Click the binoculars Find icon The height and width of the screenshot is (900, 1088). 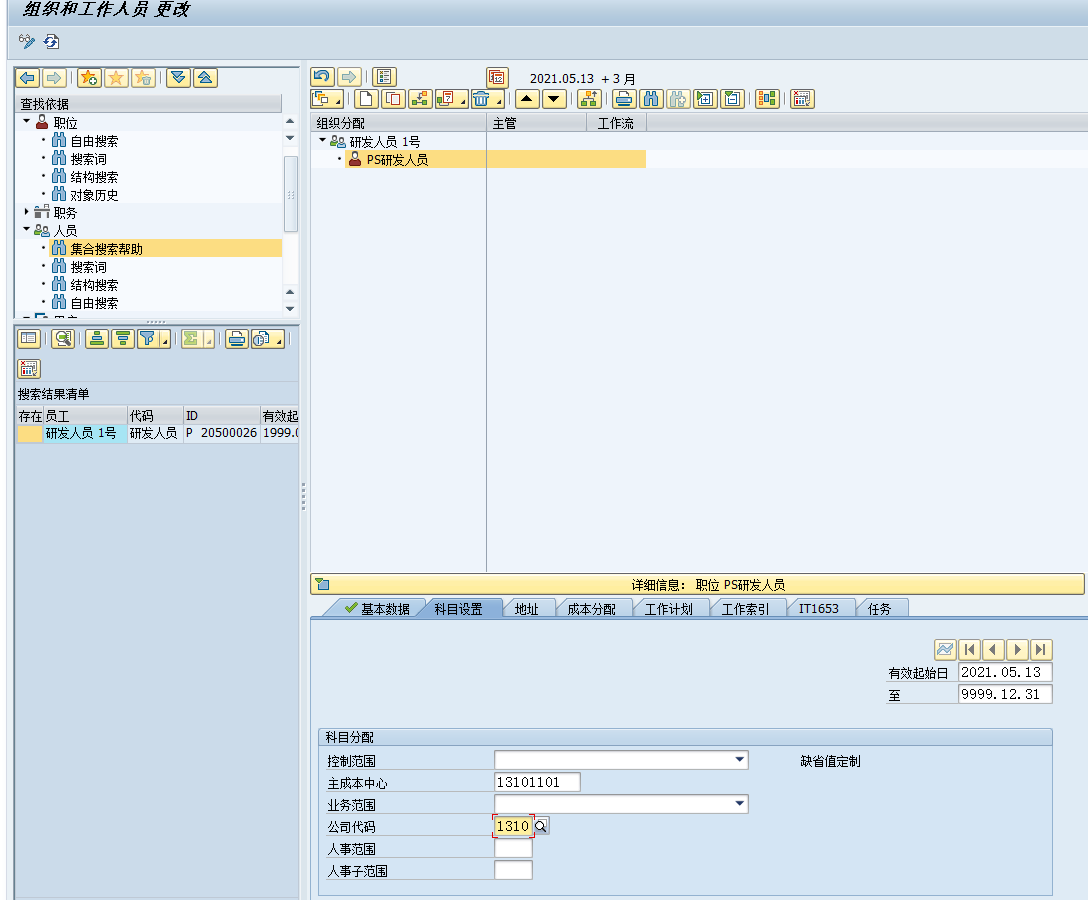point(650,98)
